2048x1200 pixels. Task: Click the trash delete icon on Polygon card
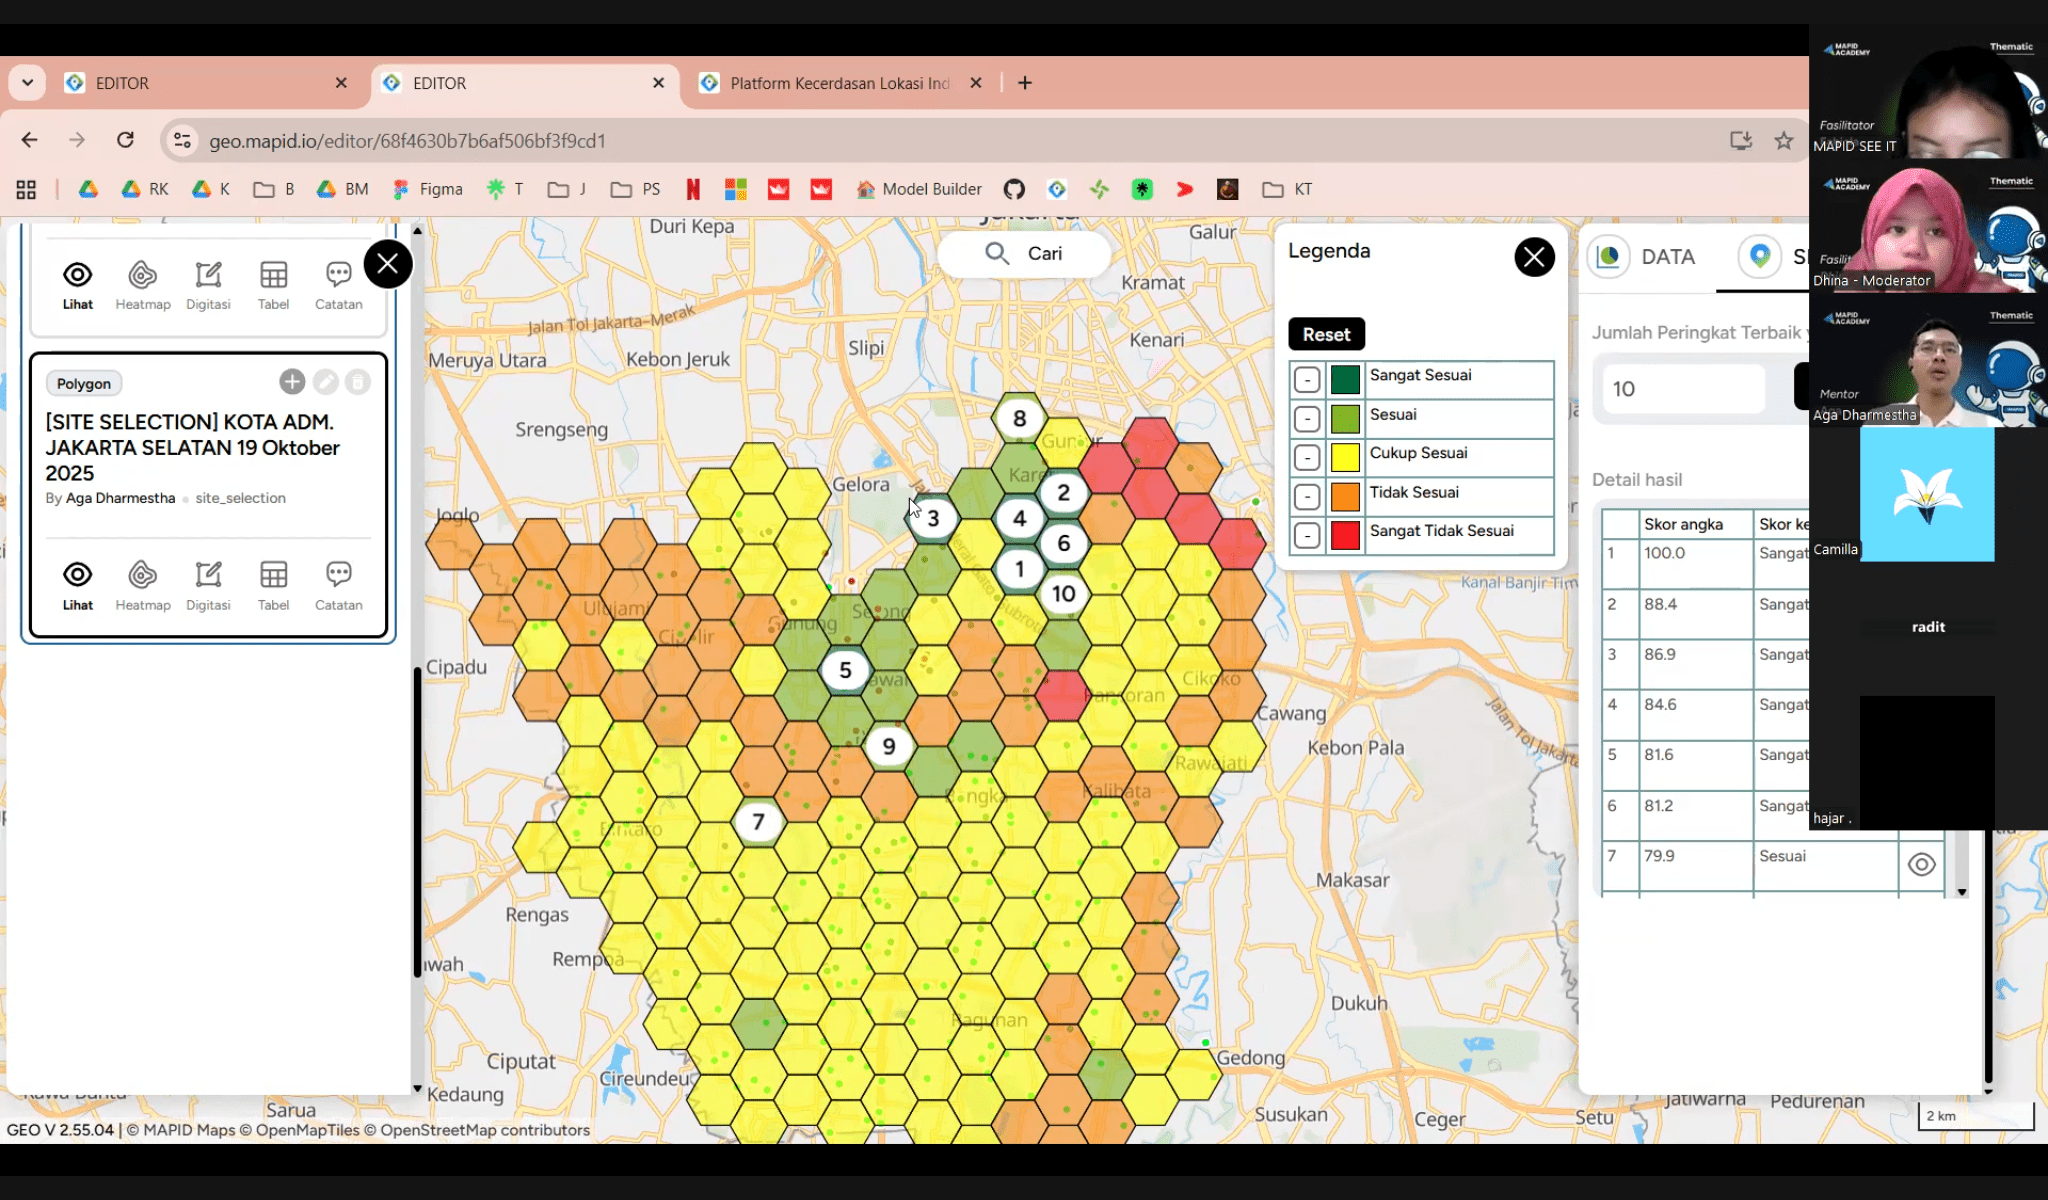pos(358,382)
